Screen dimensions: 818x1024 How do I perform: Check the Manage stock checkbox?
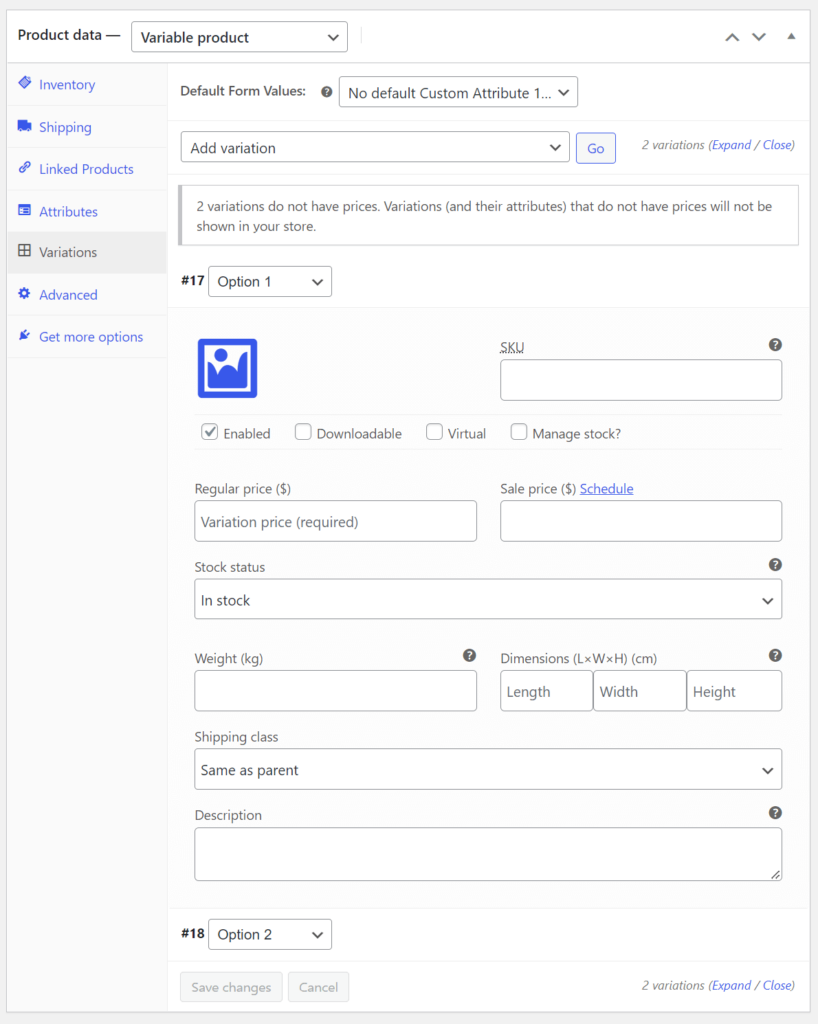point(519,432)
